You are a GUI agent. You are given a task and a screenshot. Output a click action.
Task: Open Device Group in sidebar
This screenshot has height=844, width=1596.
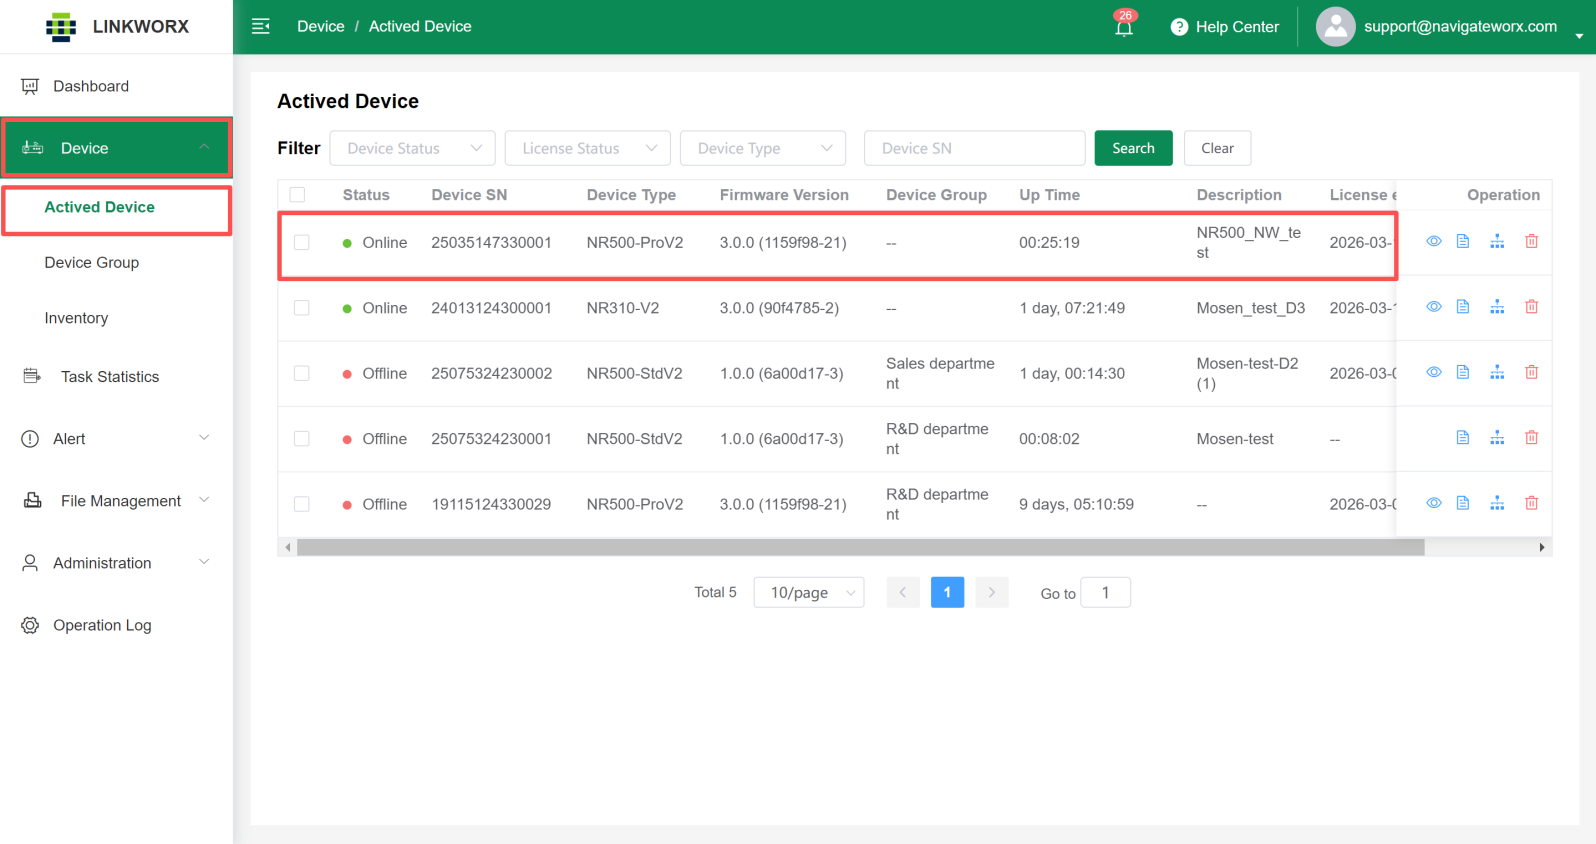[x=92, y=263]
